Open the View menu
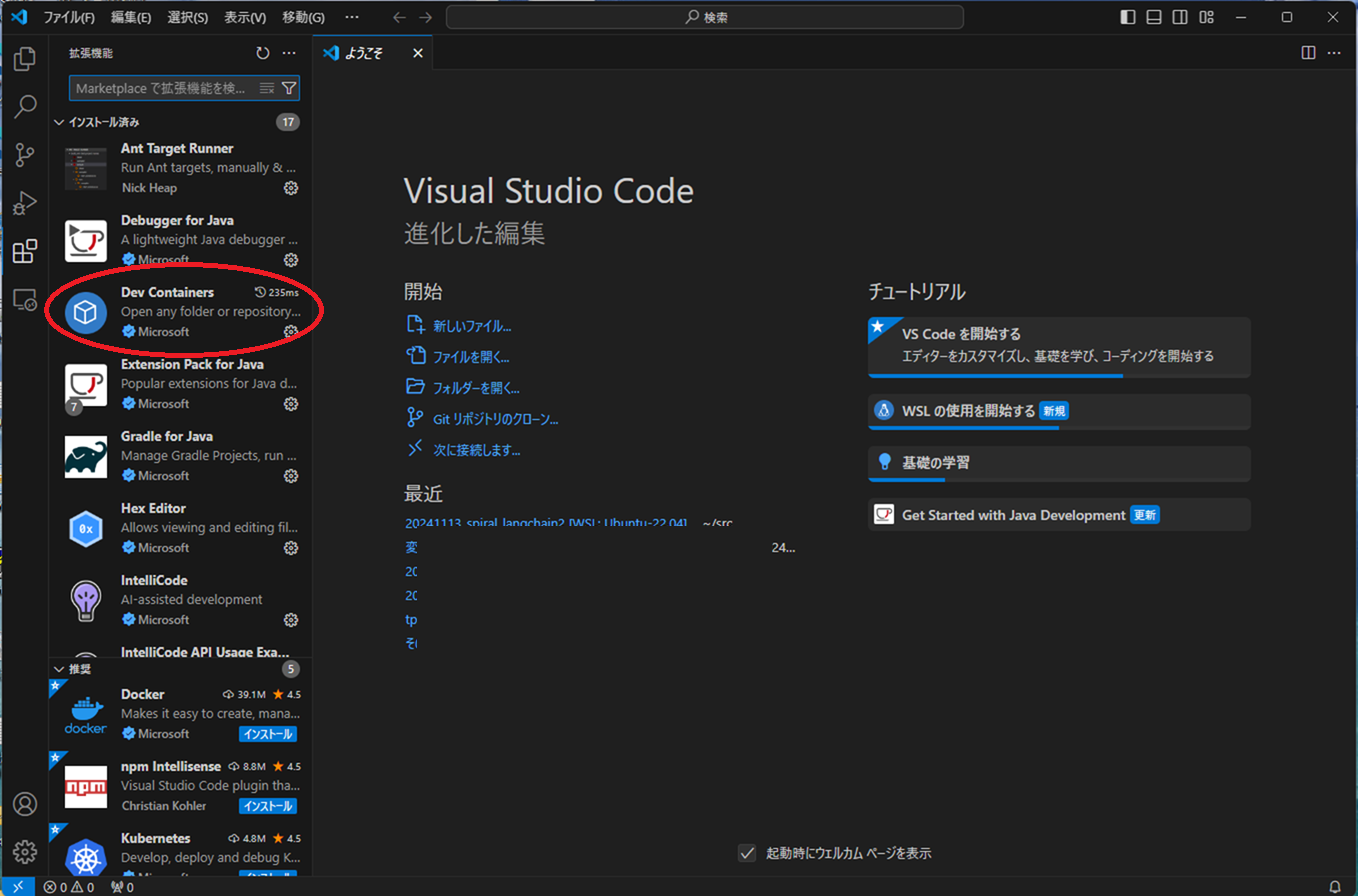Image resolution: width=1358 pixels, height=896 pixels. tap(245, 17)
